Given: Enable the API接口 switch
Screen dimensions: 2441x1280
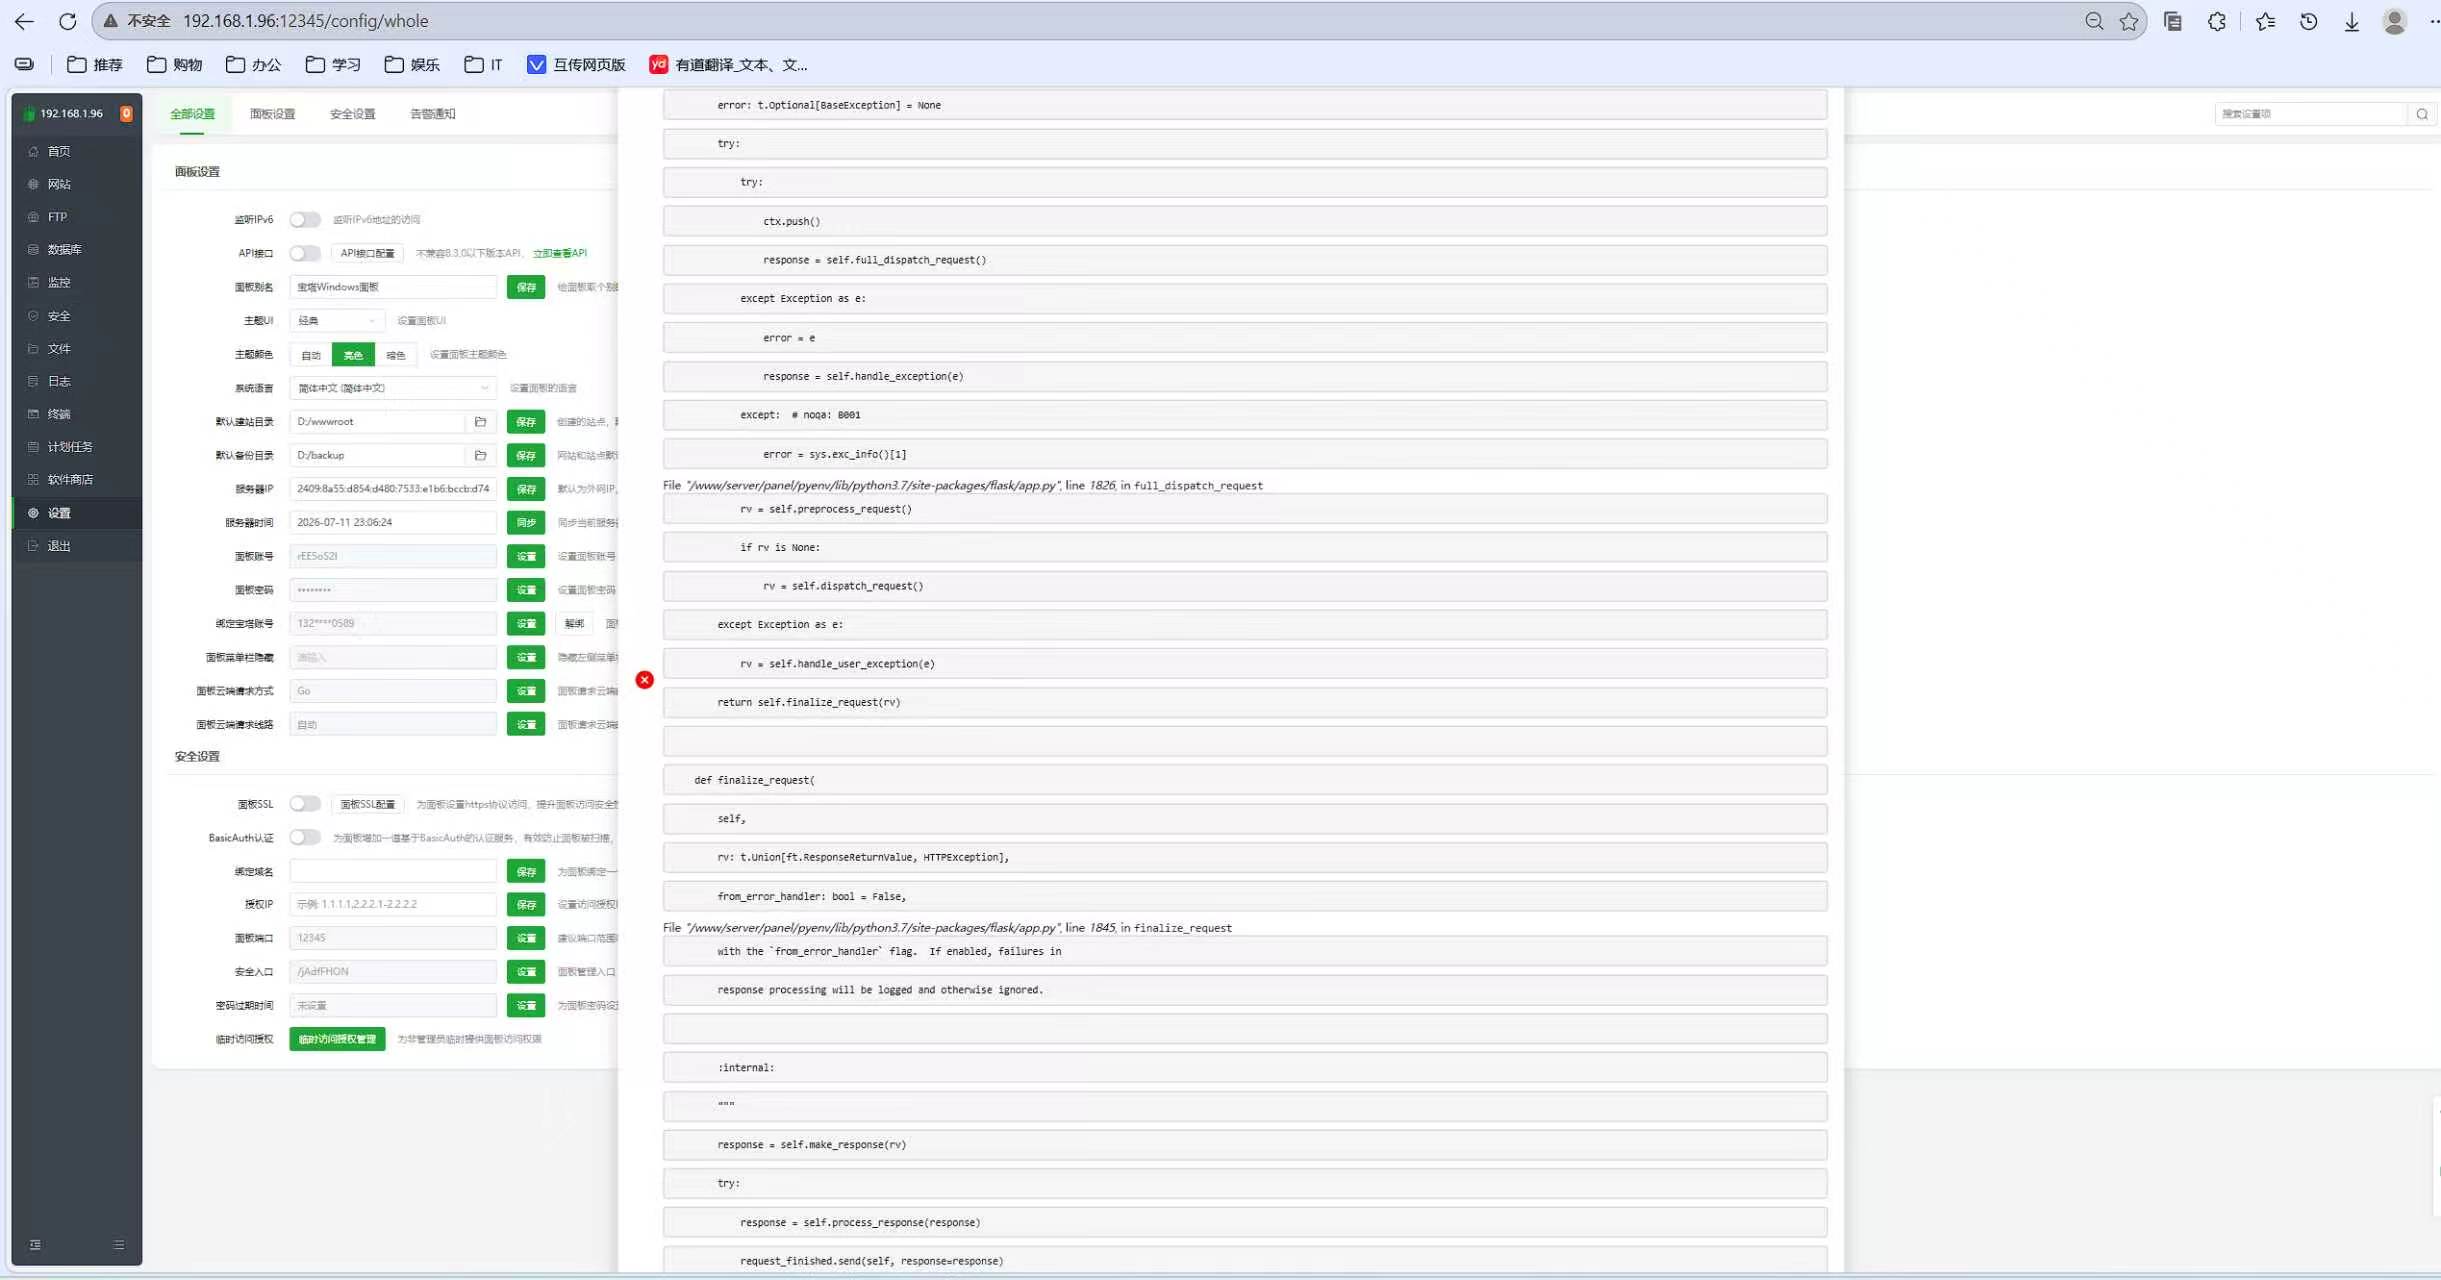Looking at the screenshot, I should click(305, 253).
